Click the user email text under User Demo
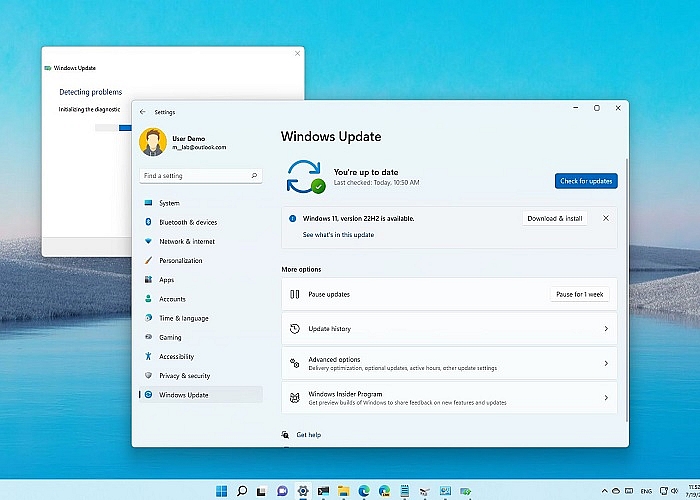 pyautogui.click(x=199, y=147)
